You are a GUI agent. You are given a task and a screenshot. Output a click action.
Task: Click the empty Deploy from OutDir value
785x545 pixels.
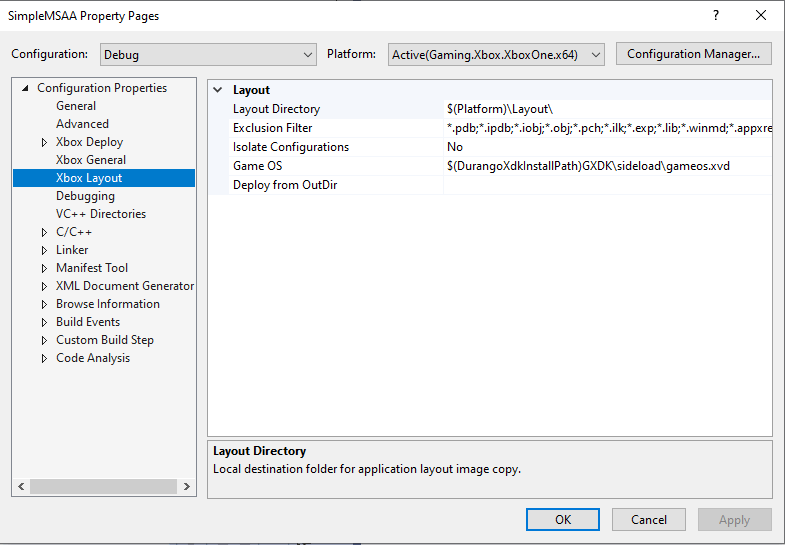point(608,185)
